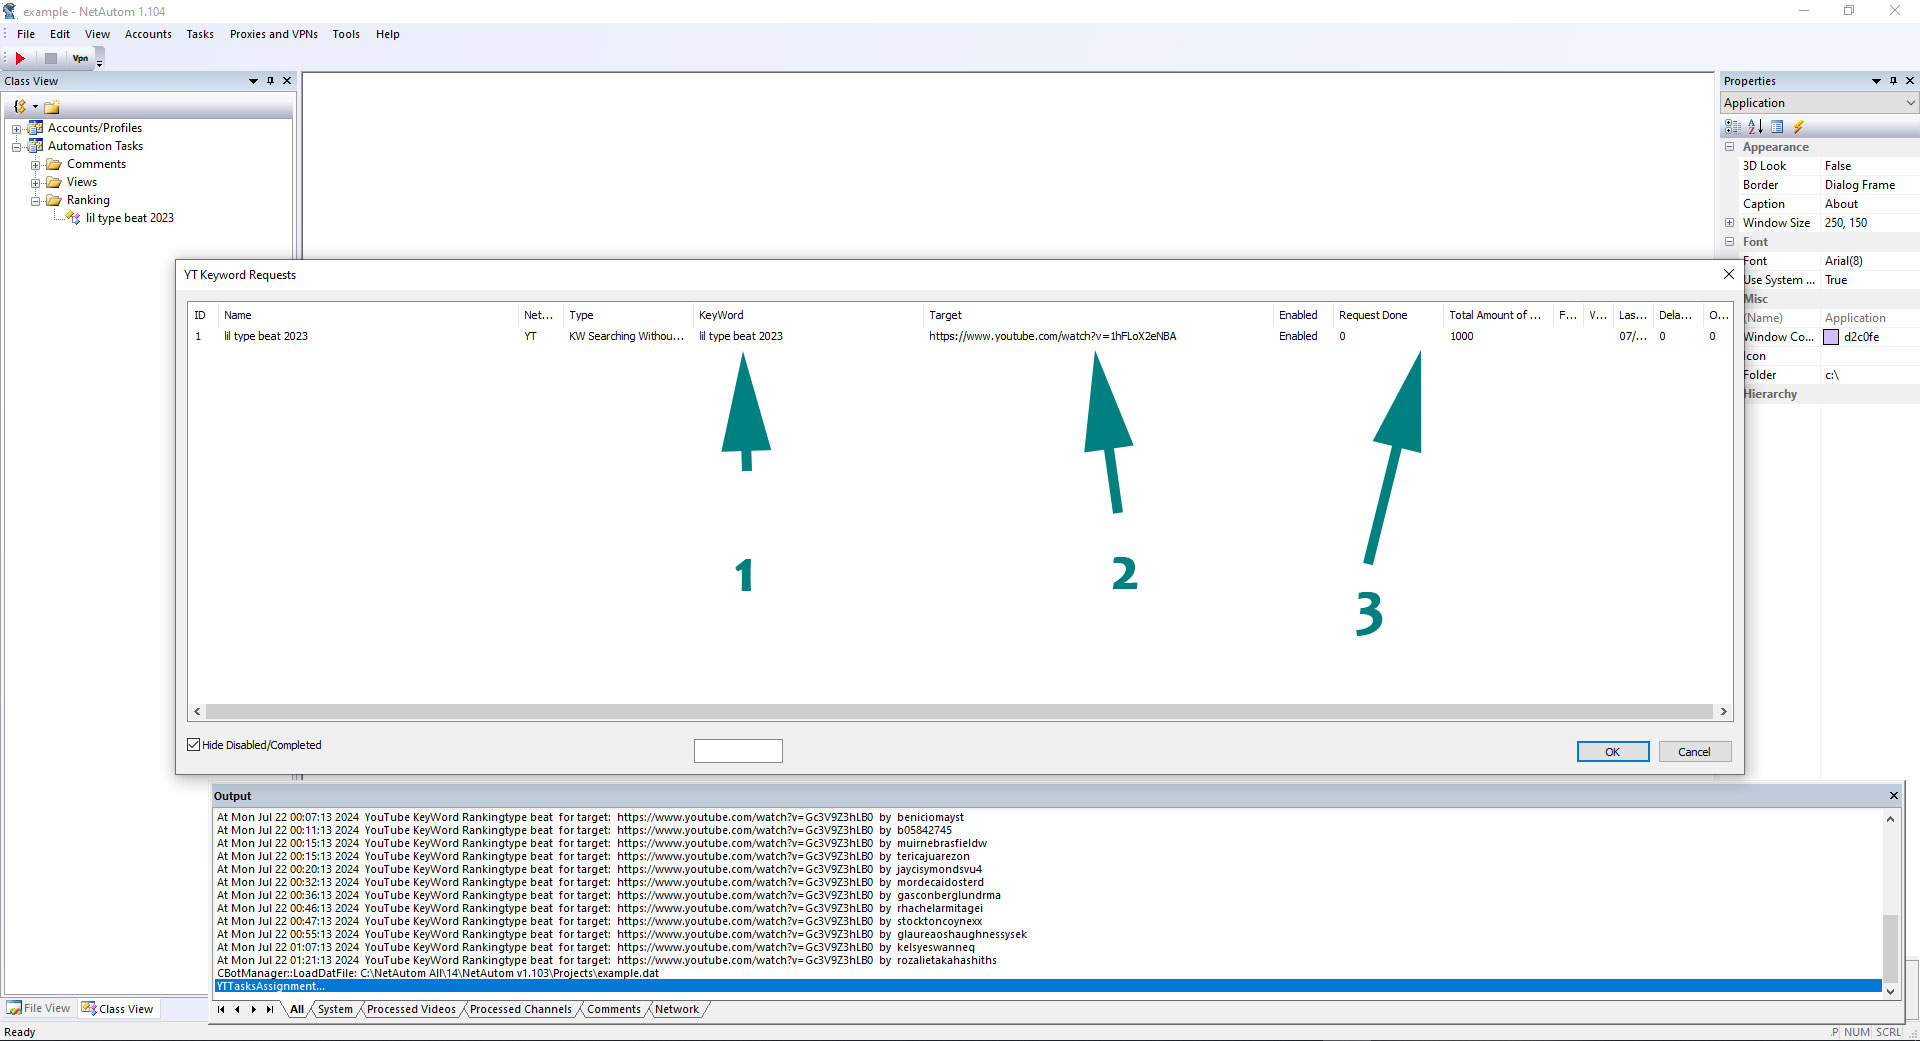Open the Application dropdown in Properties
1920x1041 pixels.
pyautogui.click(x=1909, y=103)
